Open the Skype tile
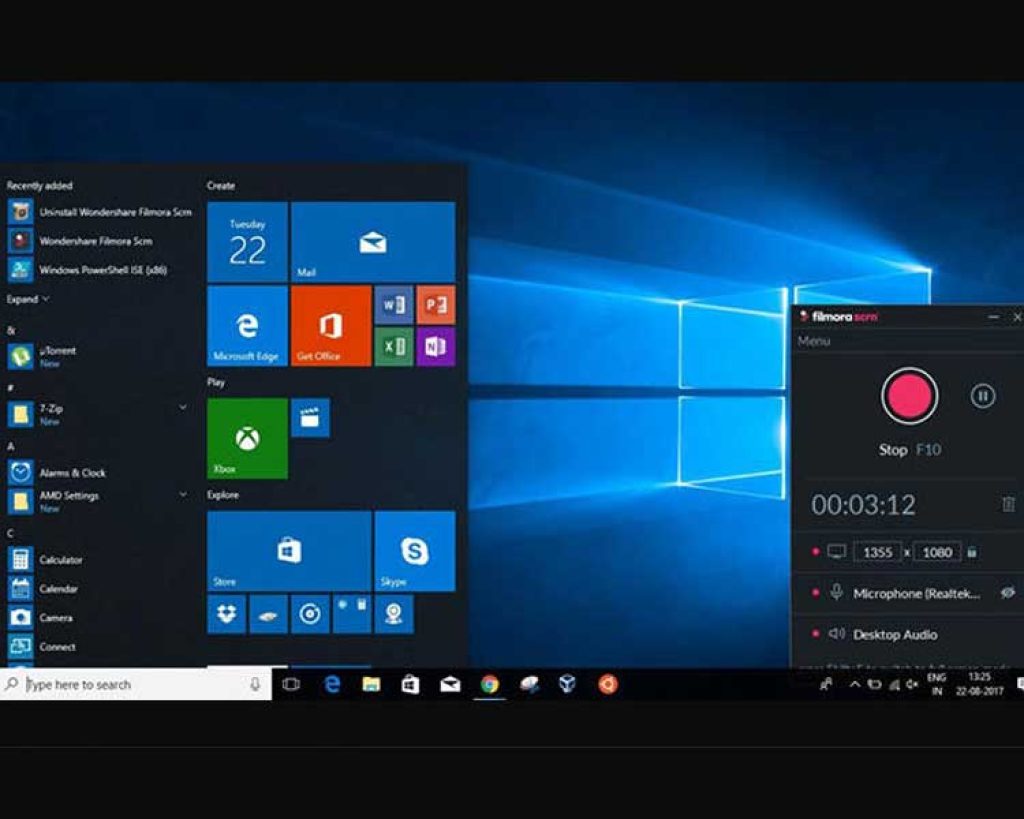The width and height of the screenshot is (1024, 819). coord(414,550)
